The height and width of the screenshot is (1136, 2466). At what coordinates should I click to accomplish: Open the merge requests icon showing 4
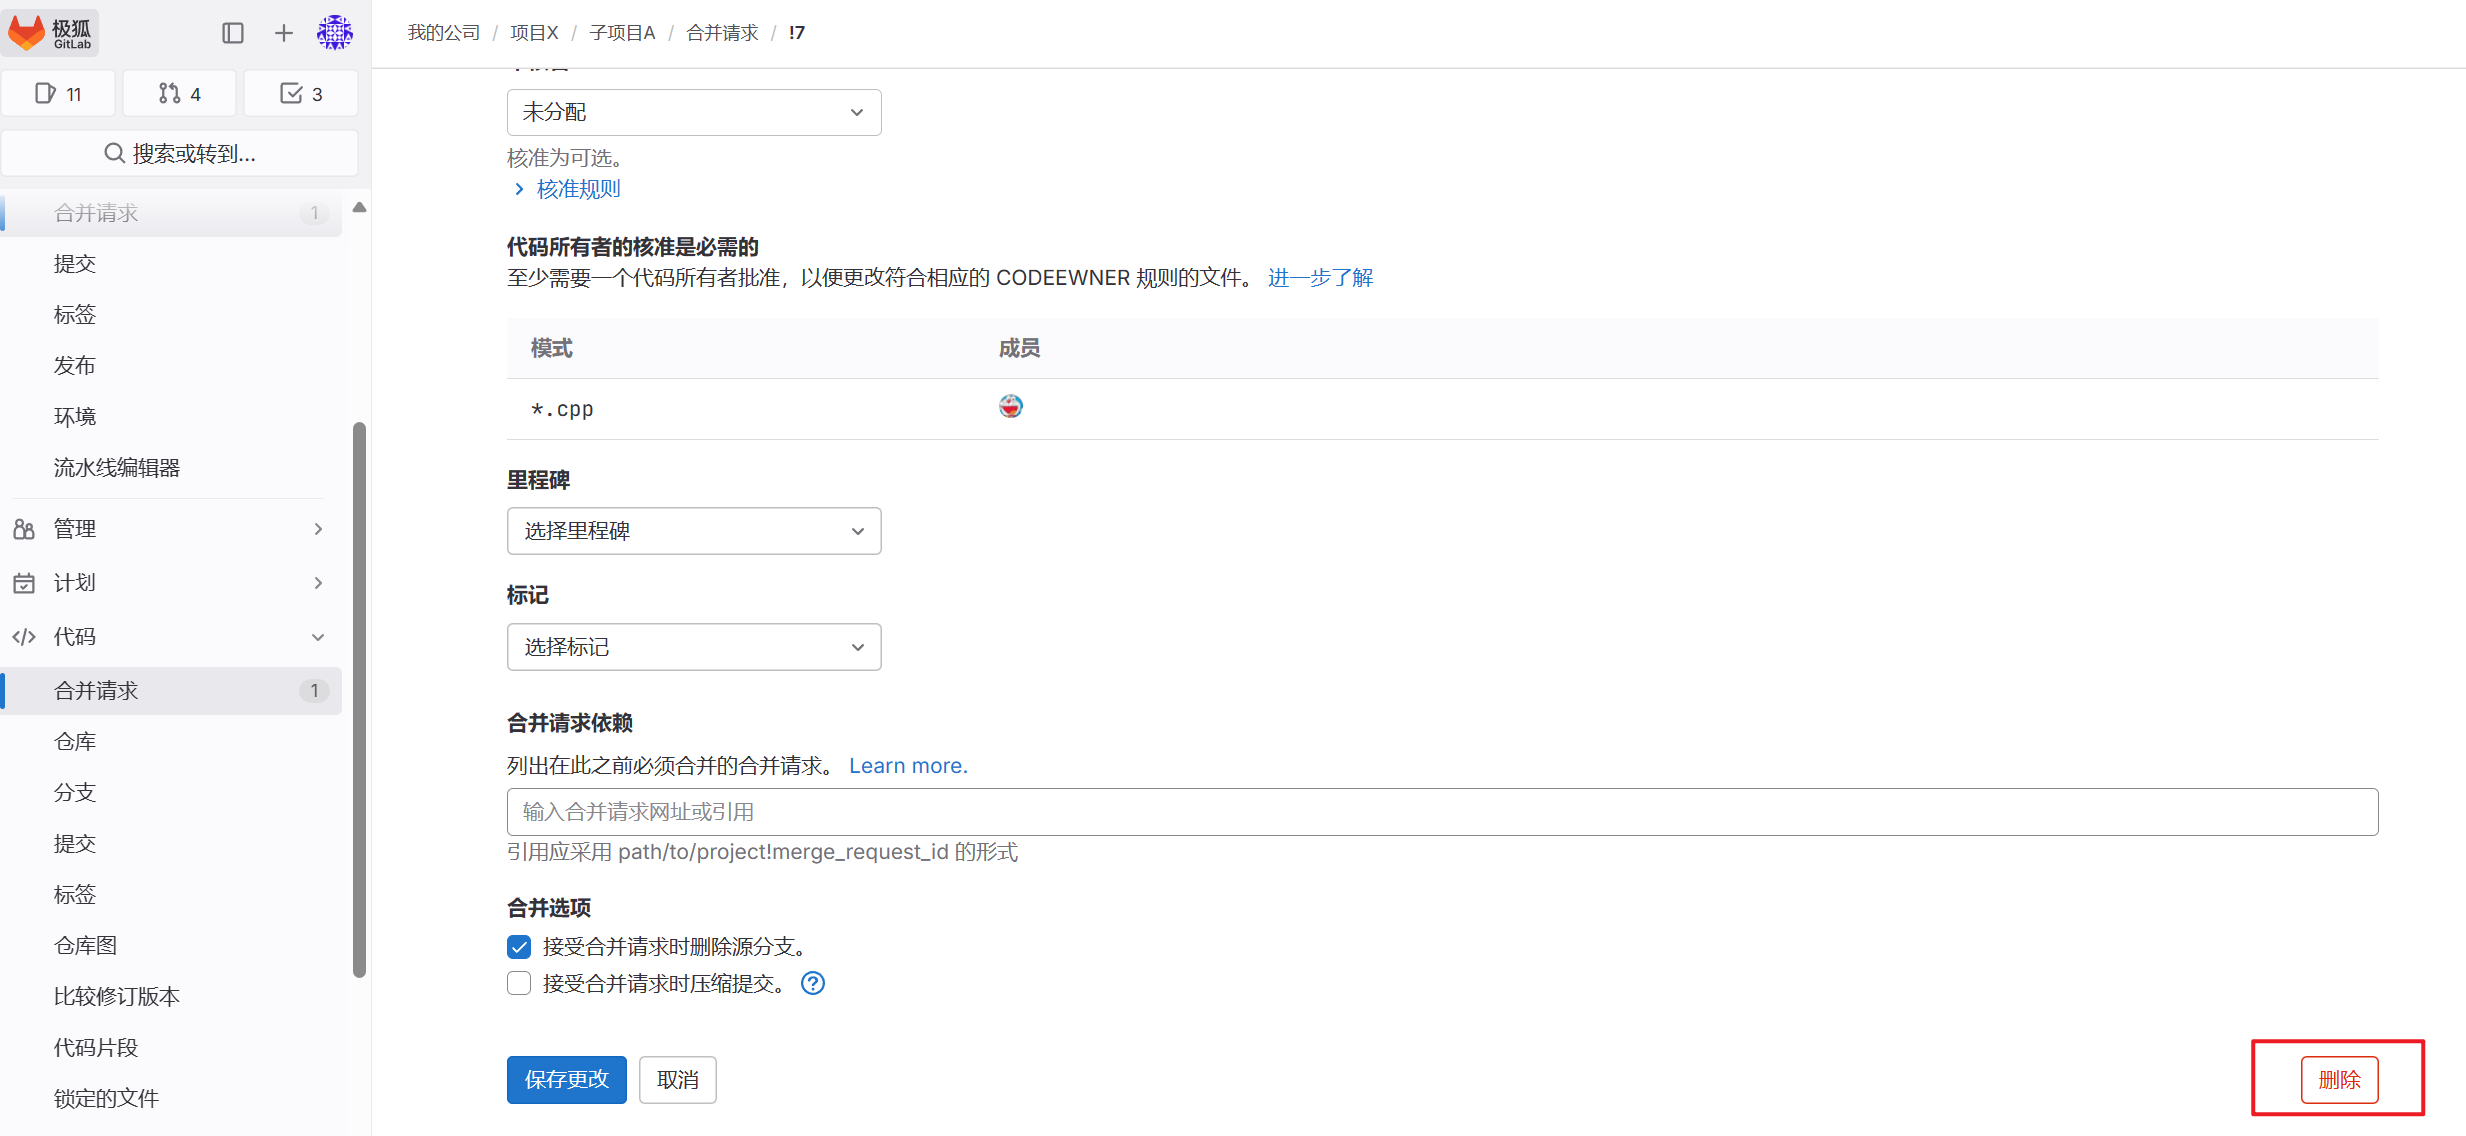[x=179, y=93]
